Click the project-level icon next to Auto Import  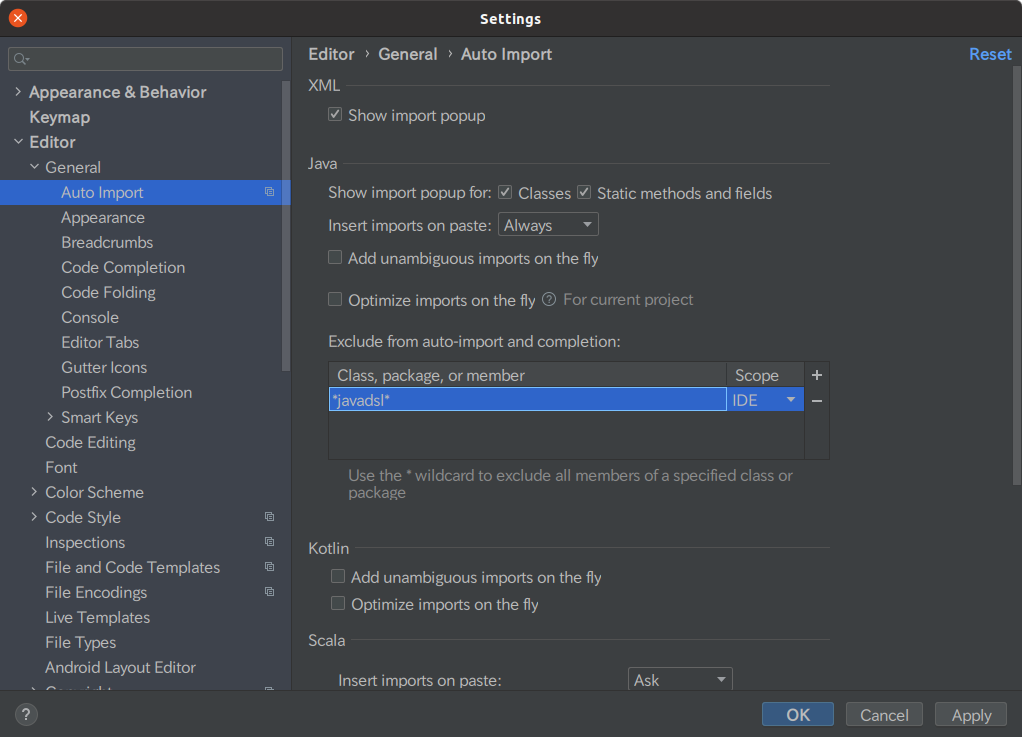269,192
